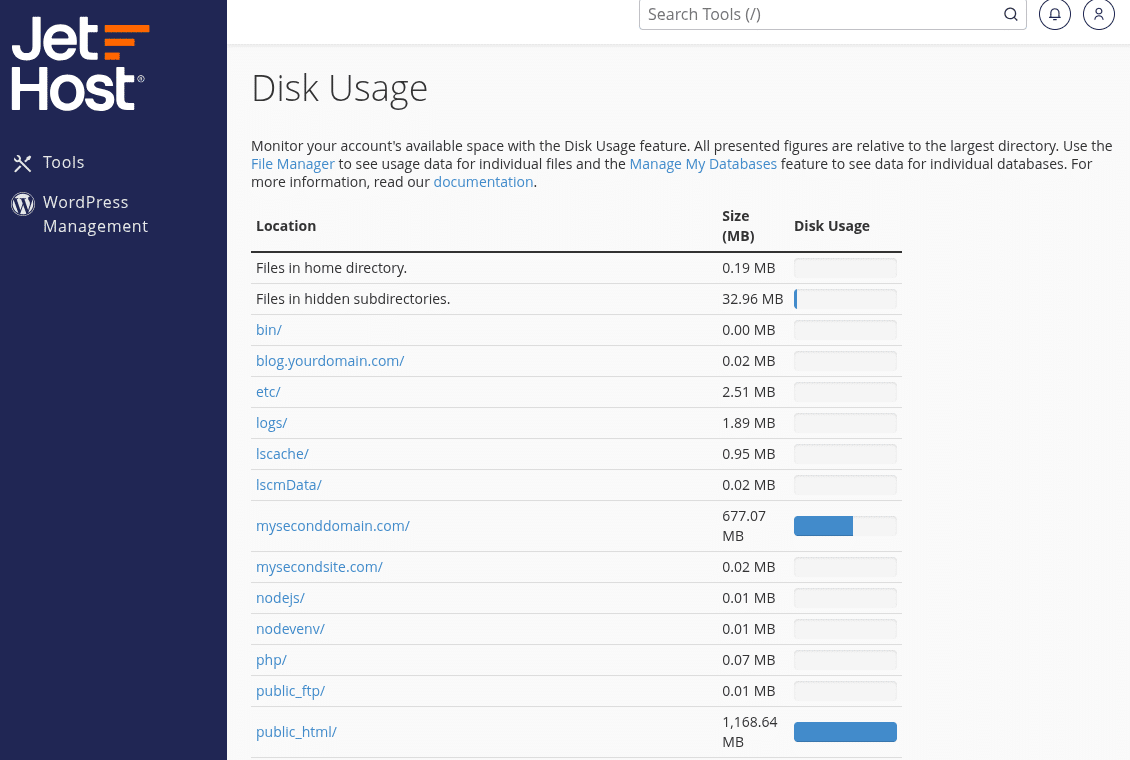The image size is (1130, 760).
Task: Open WordPress Management sidebar item
Action: click(95, 214)
